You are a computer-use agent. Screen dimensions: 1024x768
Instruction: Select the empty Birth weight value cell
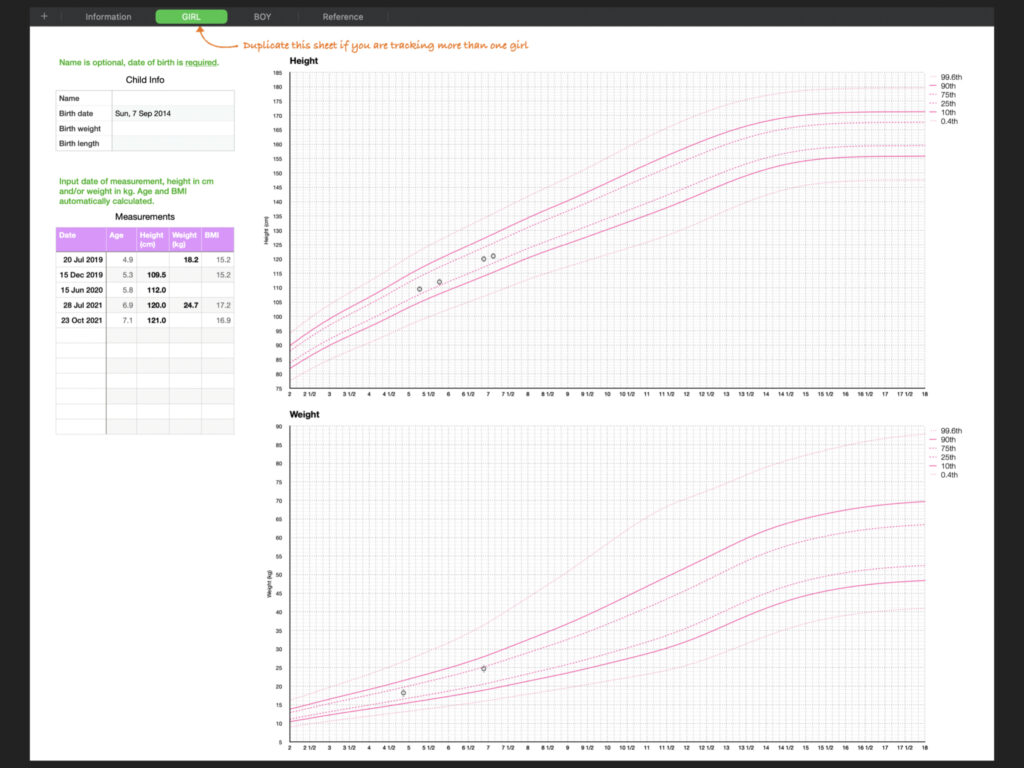172,128
